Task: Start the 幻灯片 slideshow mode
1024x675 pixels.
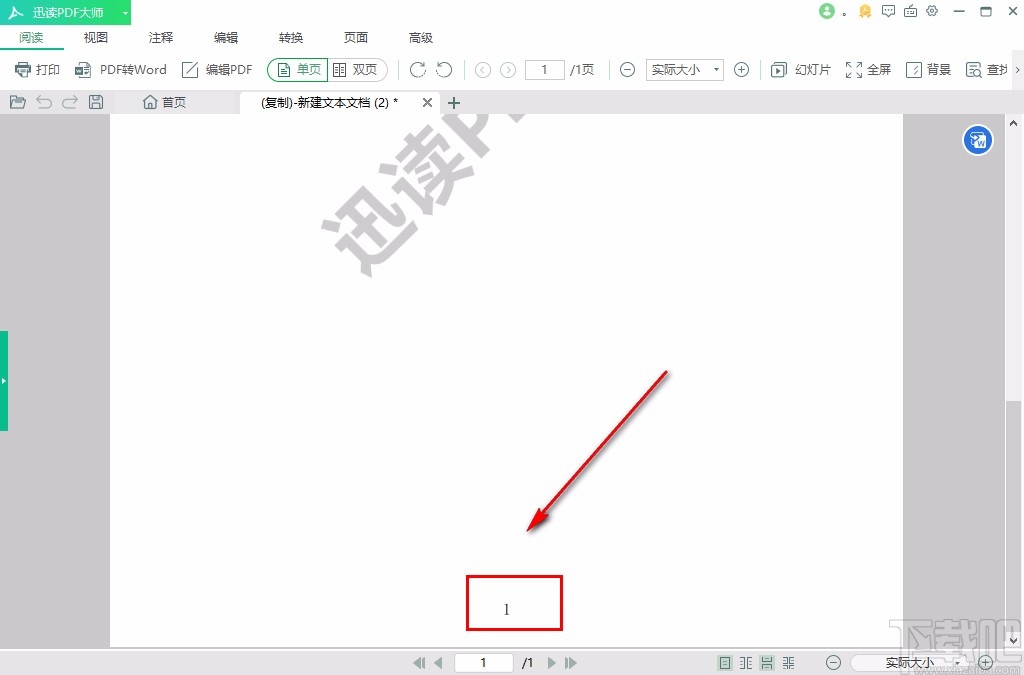Action: [x=802, y=69]
